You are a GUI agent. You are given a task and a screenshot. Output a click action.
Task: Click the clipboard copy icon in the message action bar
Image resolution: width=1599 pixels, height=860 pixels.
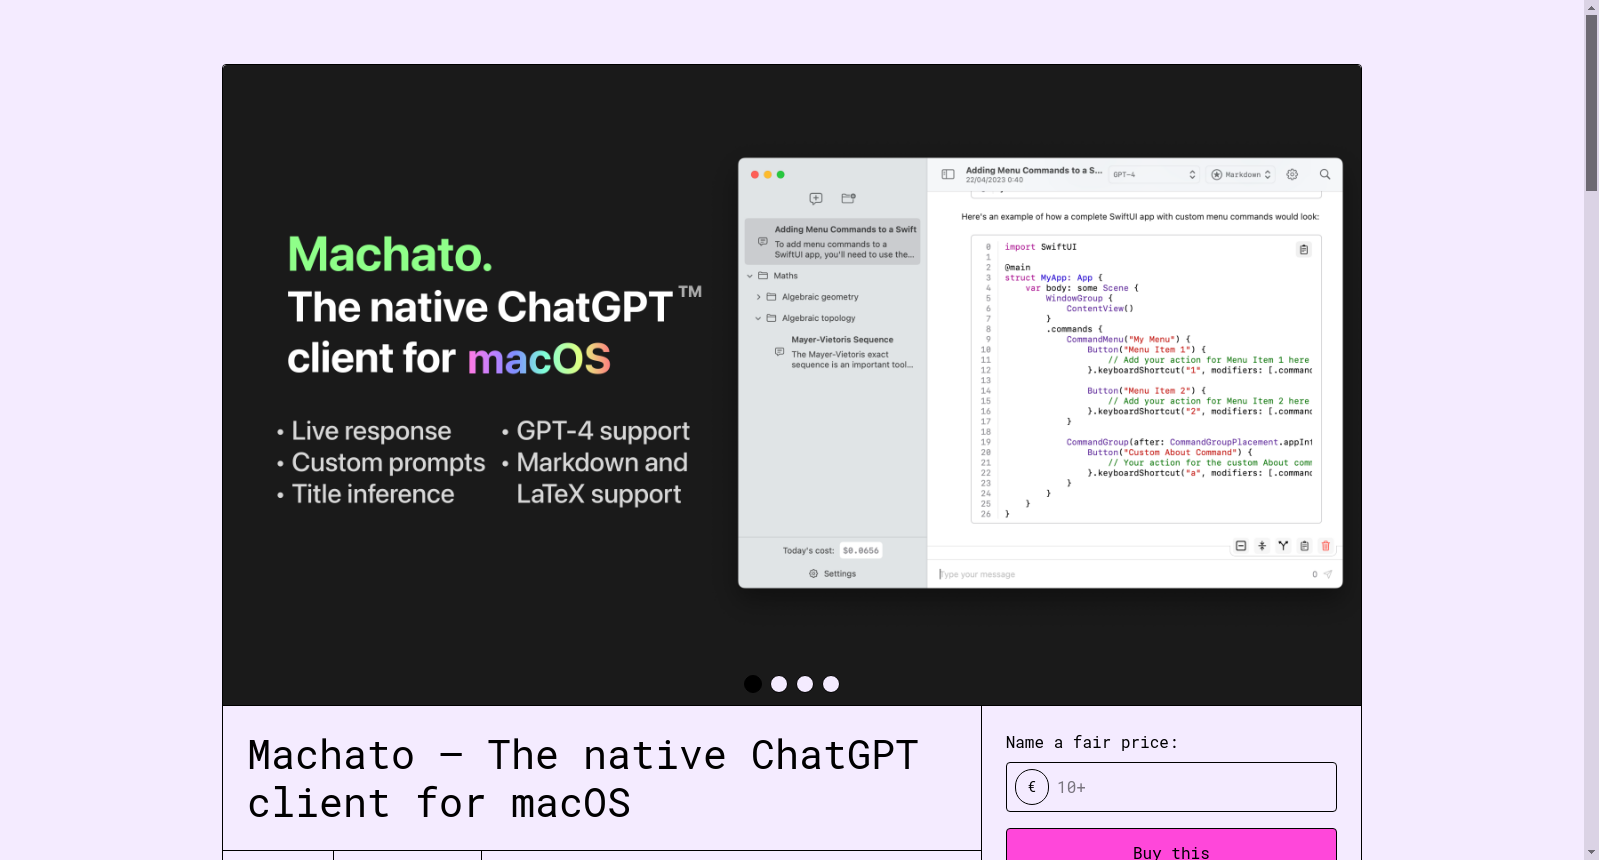1304,546
